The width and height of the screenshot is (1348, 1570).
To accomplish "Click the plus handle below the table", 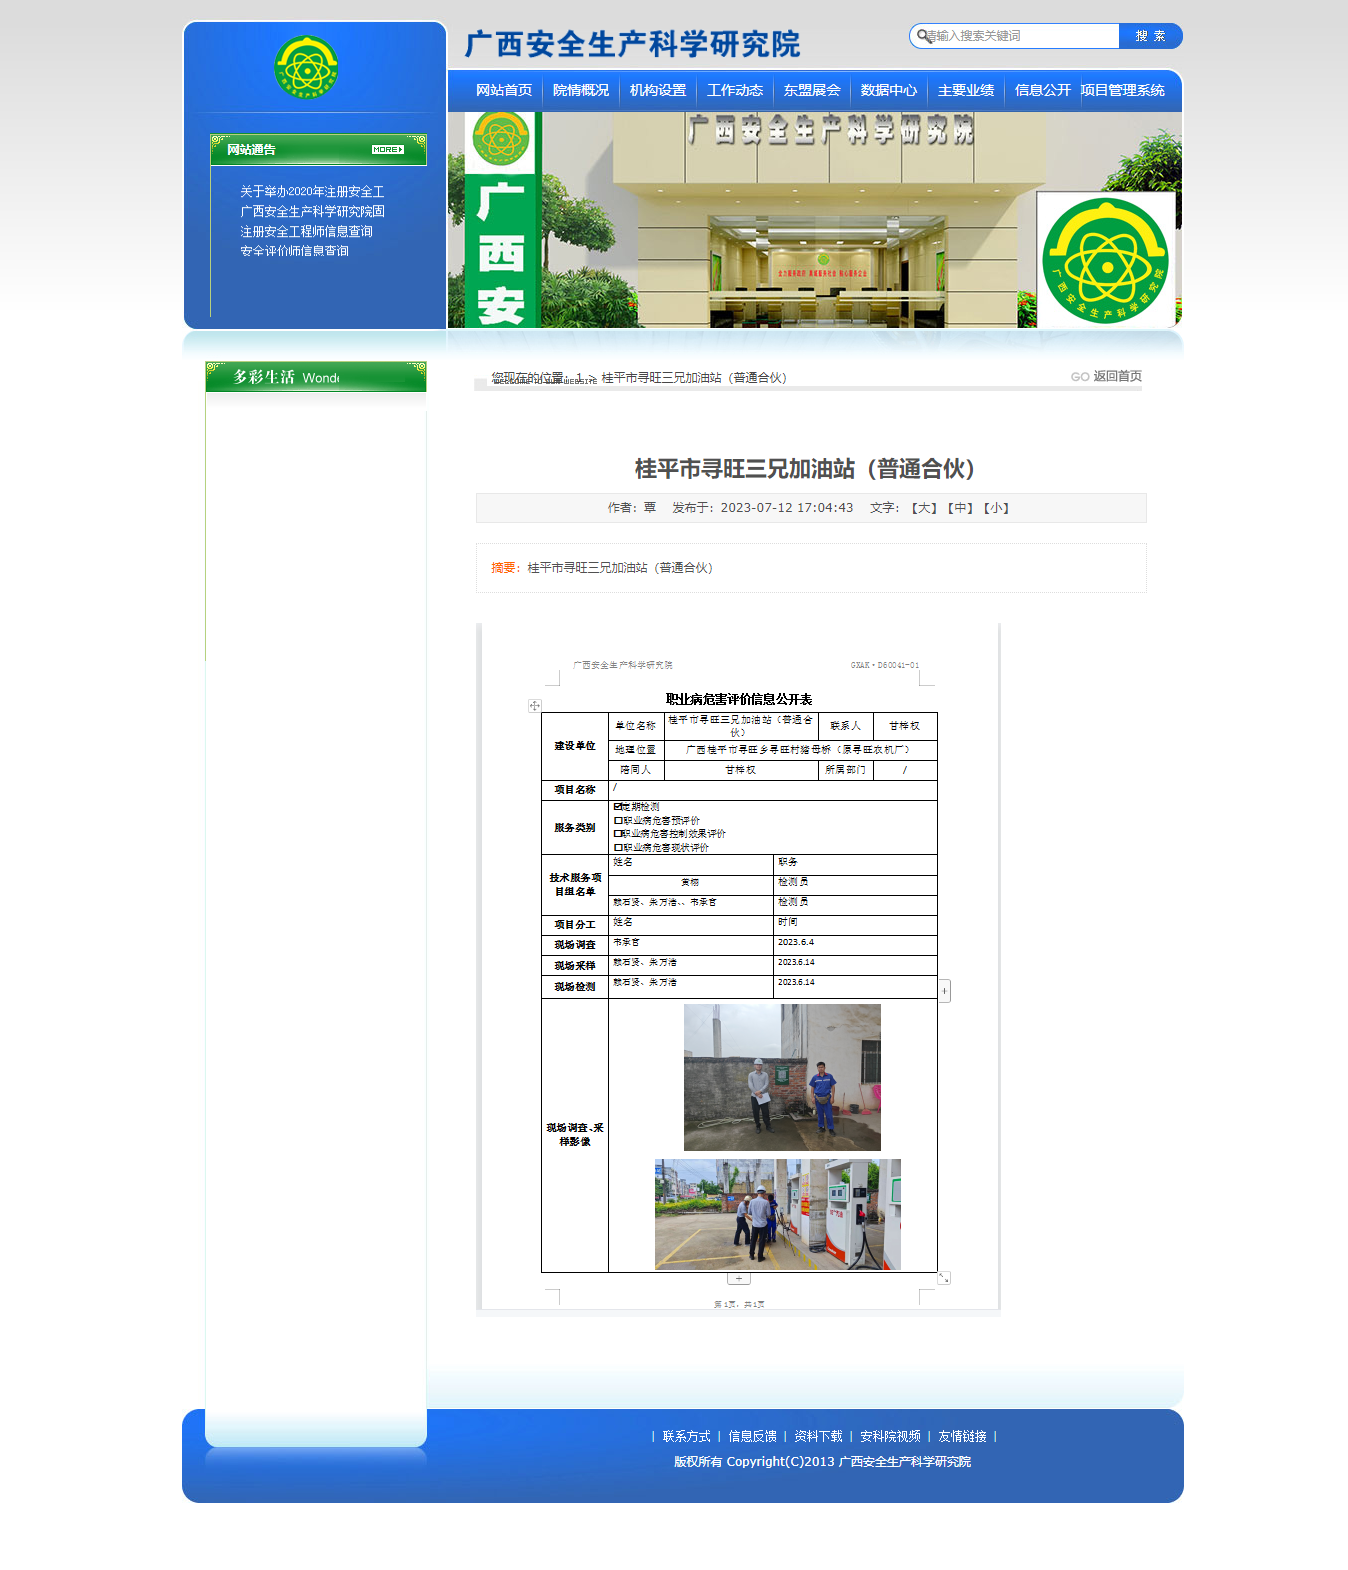I will (739, 1278).
